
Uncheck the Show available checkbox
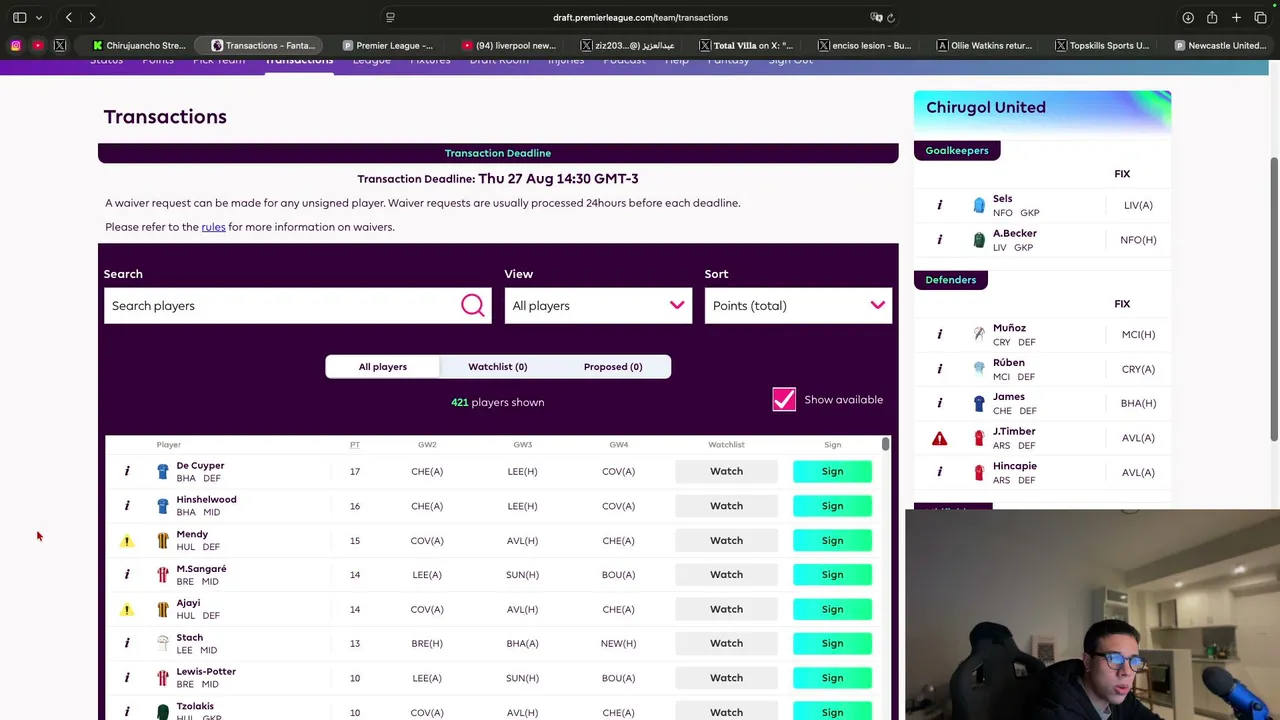pos(784,400)
